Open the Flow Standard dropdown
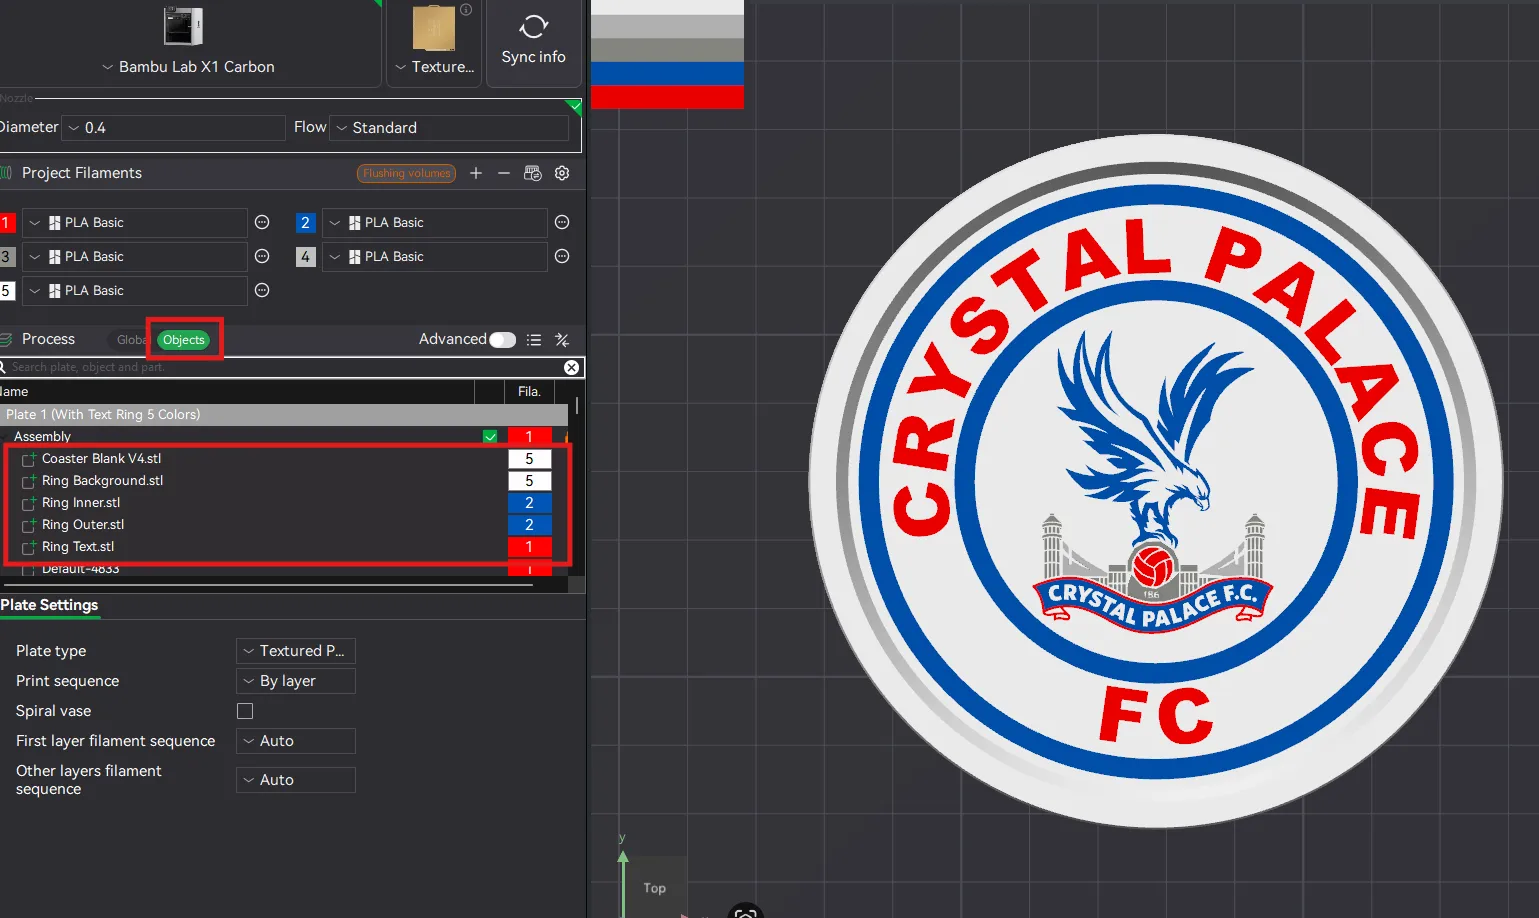 (x=449, y=128)
